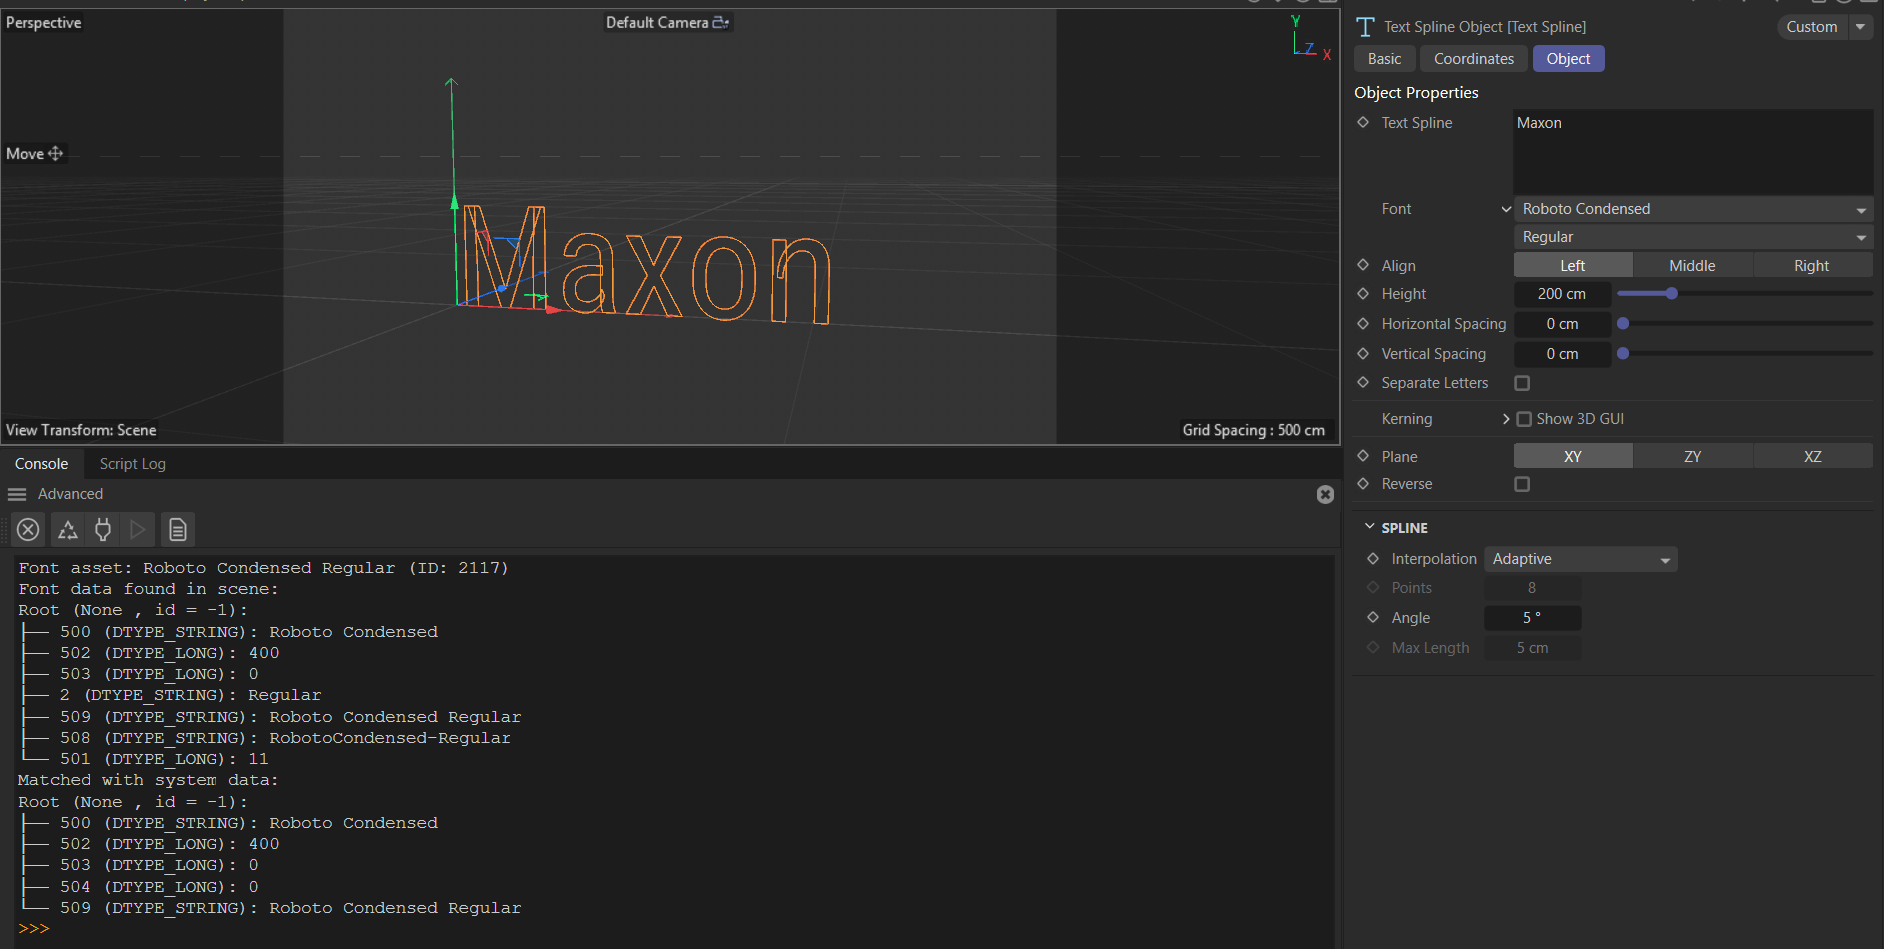Check the Reverse checkbox
Viewport: 1884px width, 949px height.
(1522, 484)
